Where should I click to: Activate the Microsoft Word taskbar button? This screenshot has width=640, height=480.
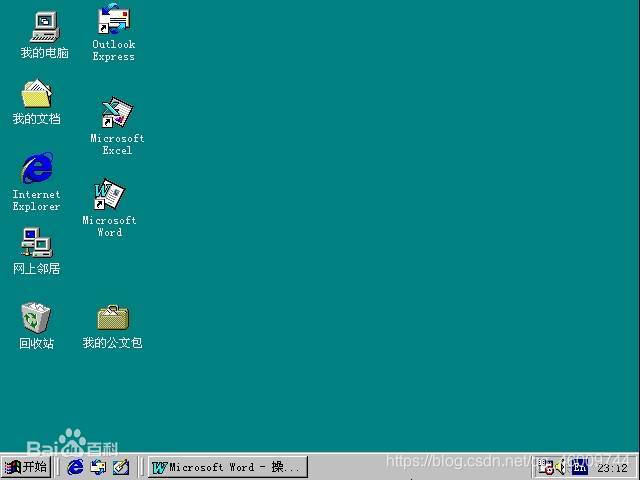(x=228, y=467)
